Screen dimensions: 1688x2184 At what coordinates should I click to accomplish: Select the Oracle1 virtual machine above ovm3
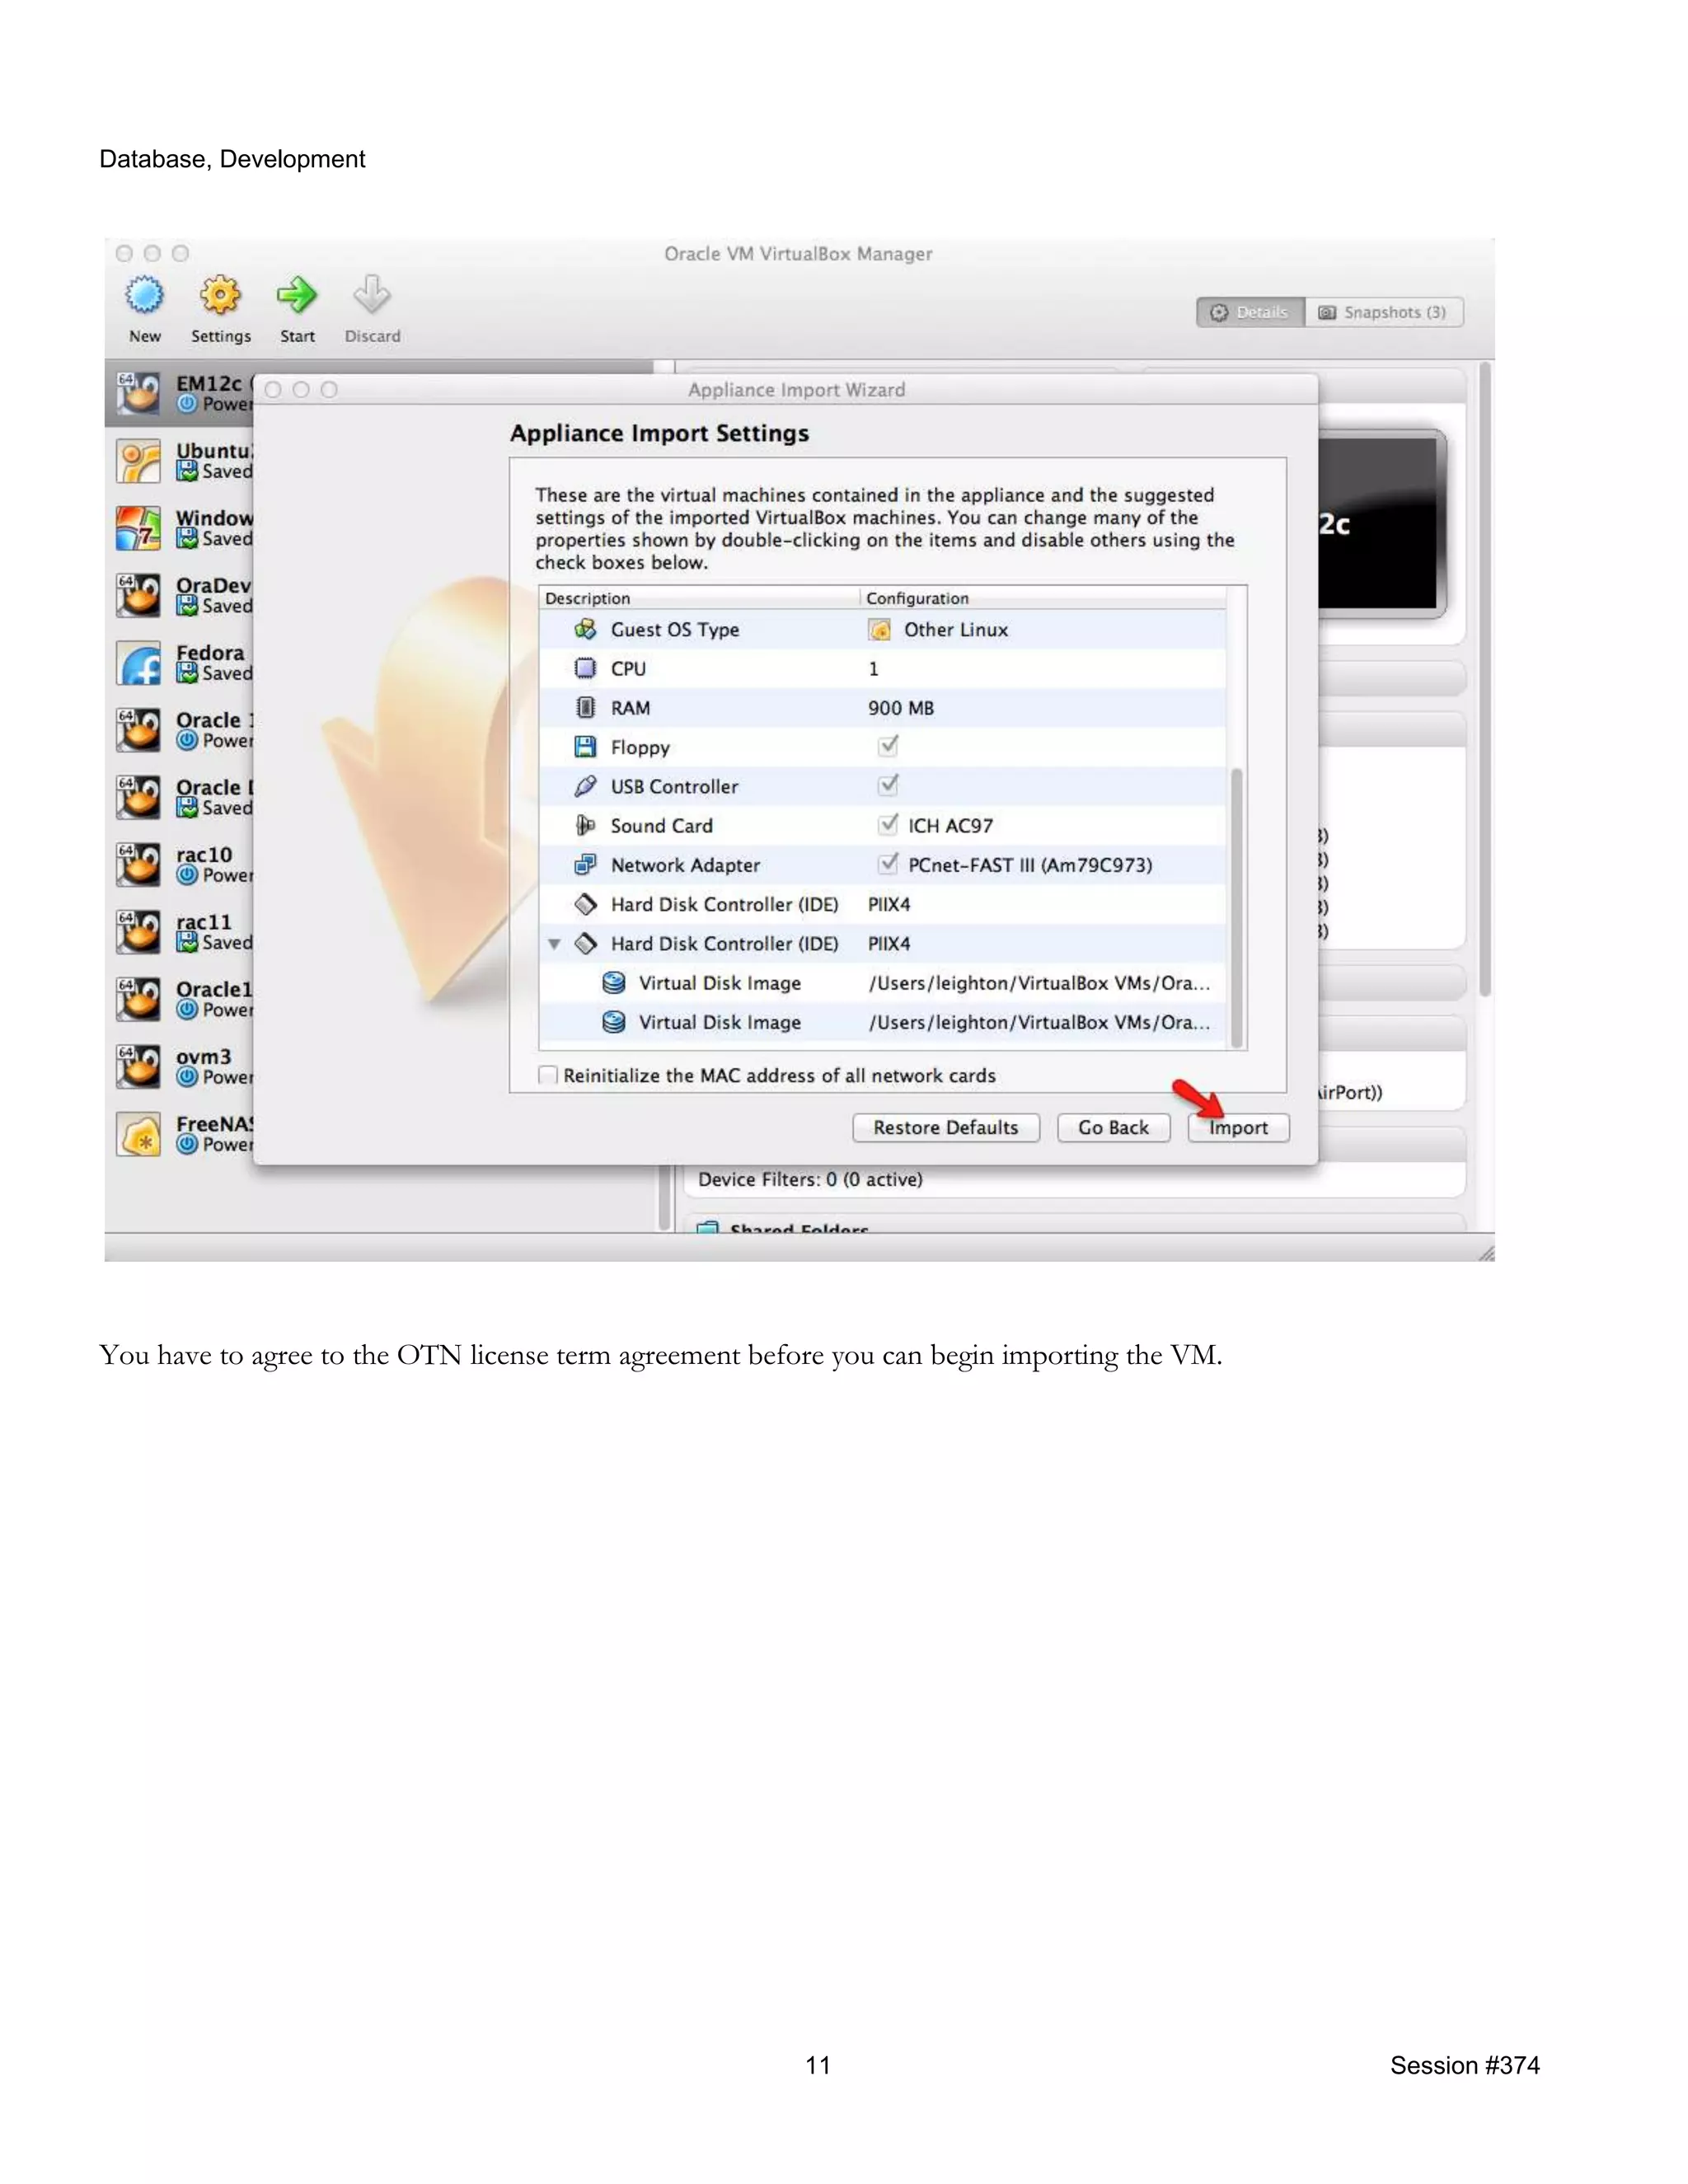point(184,999)
